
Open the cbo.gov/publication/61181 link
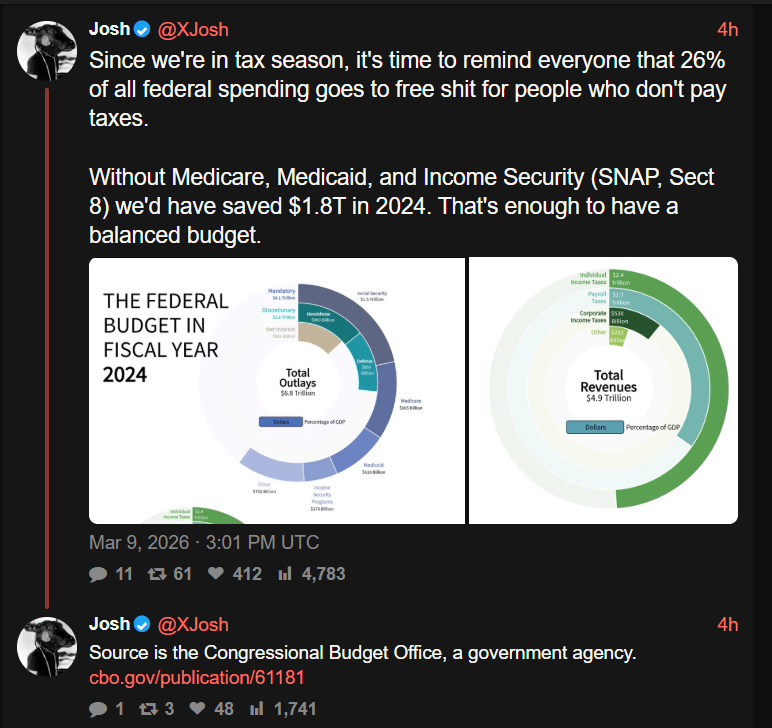(197, 678)
